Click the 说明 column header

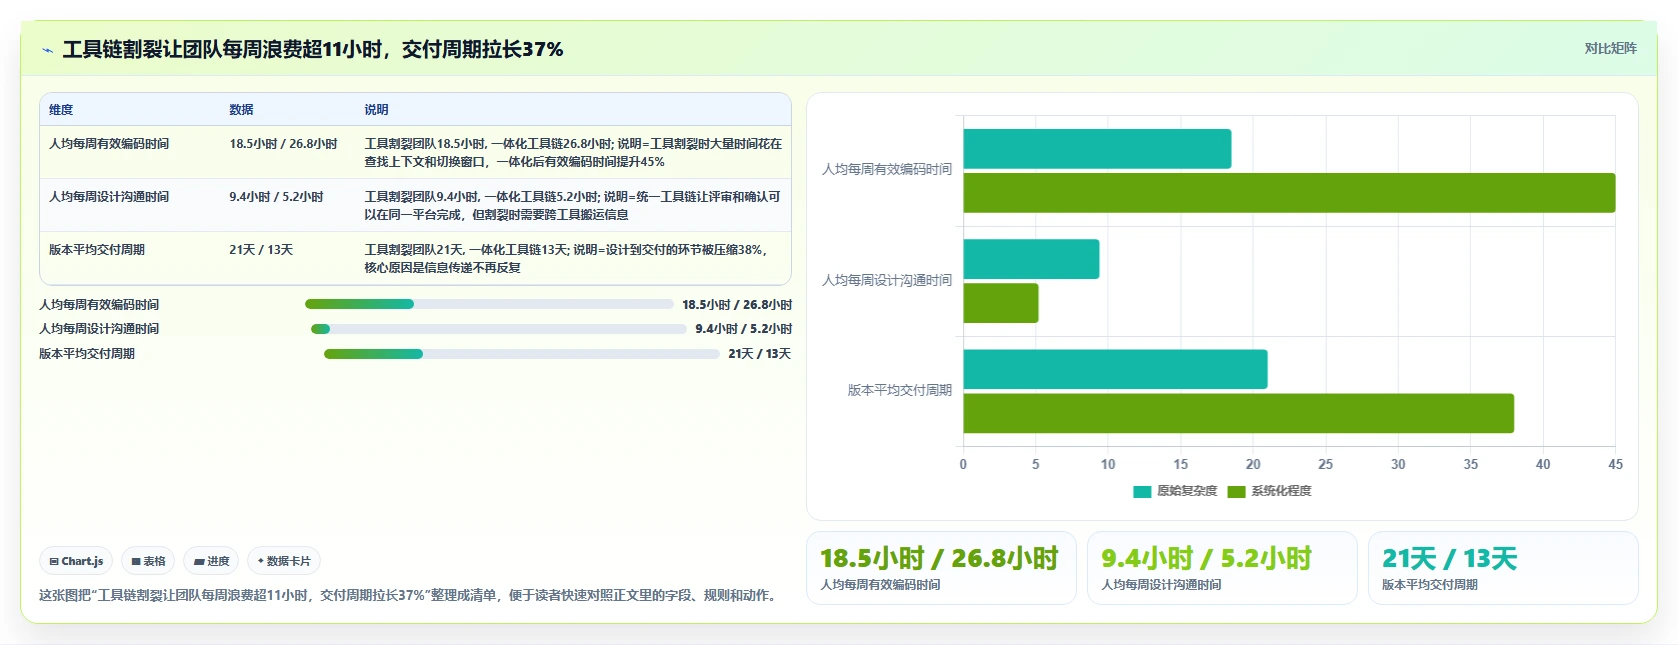pyautogui.click(x=376, y=110)
